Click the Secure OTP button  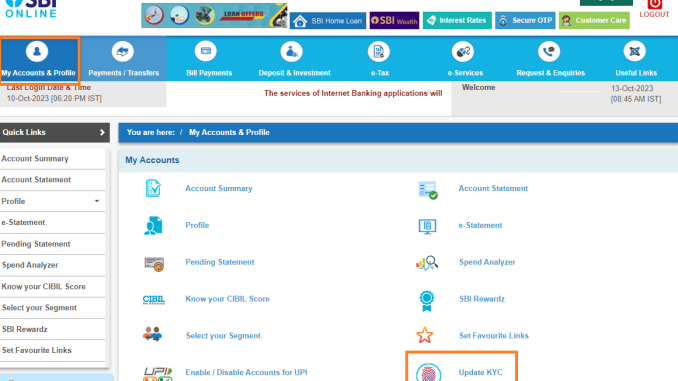point(525,20)
